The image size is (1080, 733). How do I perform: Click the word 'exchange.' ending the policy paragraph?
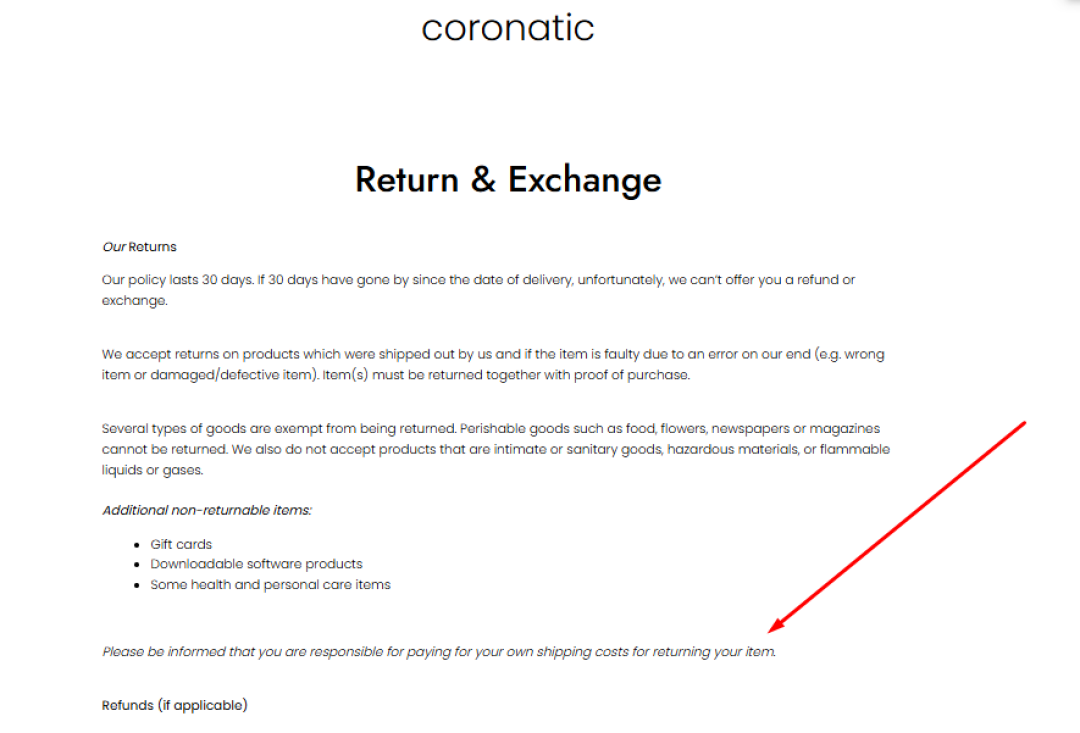pos(134,301)
